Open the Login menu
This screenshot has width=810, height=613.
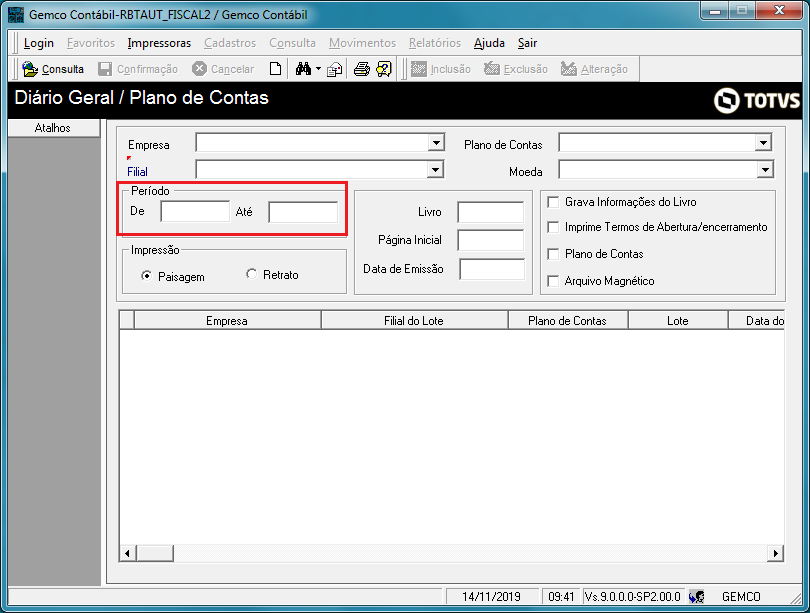coord(39,43)
